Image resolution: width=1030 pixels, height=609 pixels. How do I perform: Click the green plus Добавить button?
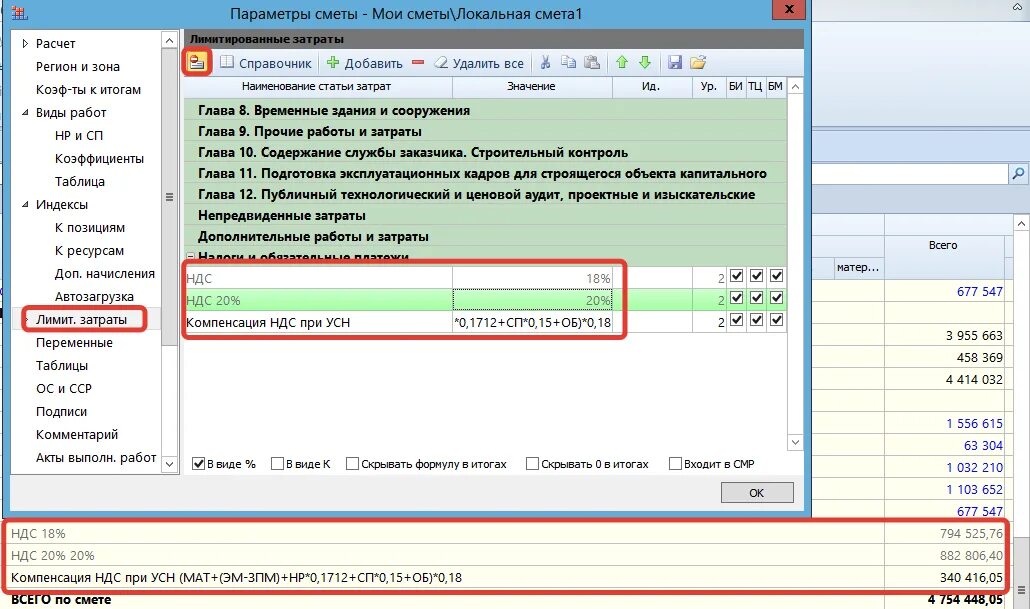365,63
